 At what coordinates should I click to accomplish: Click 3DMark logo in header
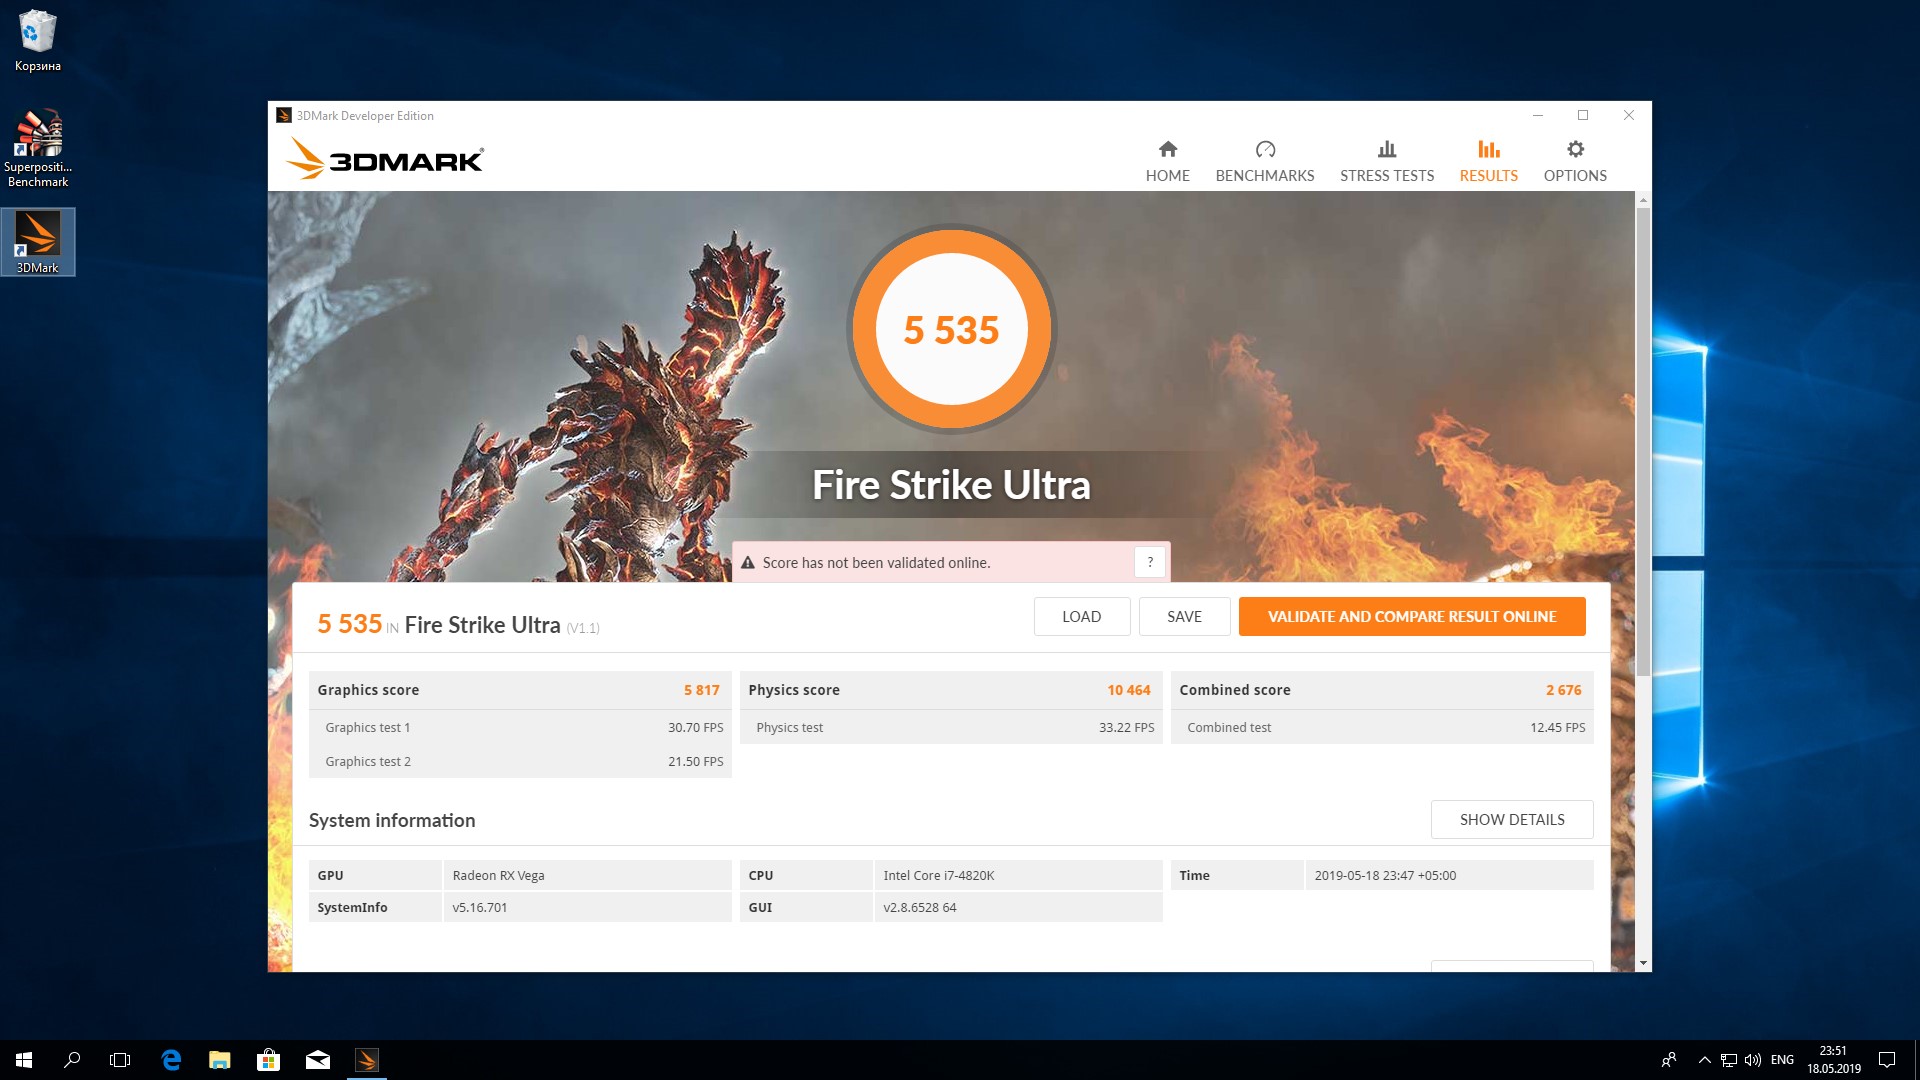385,159
